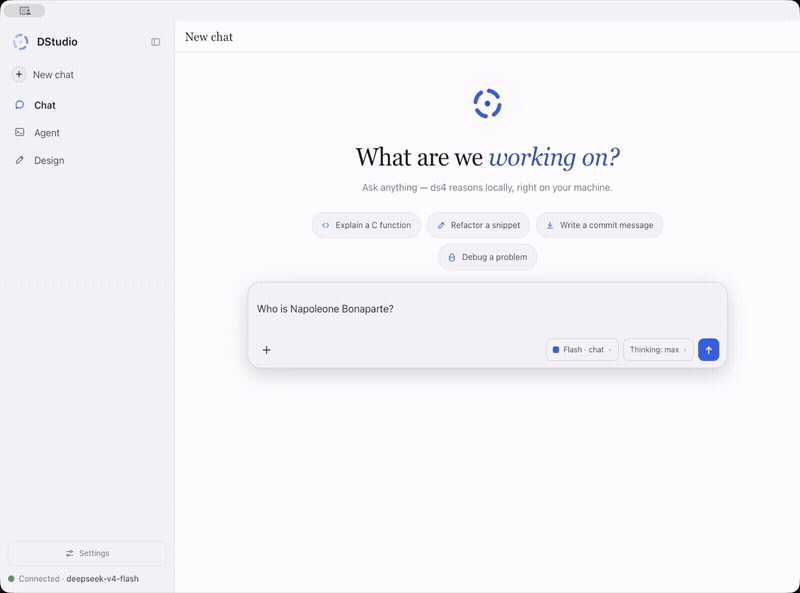Click the DStudio app name text
The width and height of the screenshot is (800, 593).
(x=57, y=42)
